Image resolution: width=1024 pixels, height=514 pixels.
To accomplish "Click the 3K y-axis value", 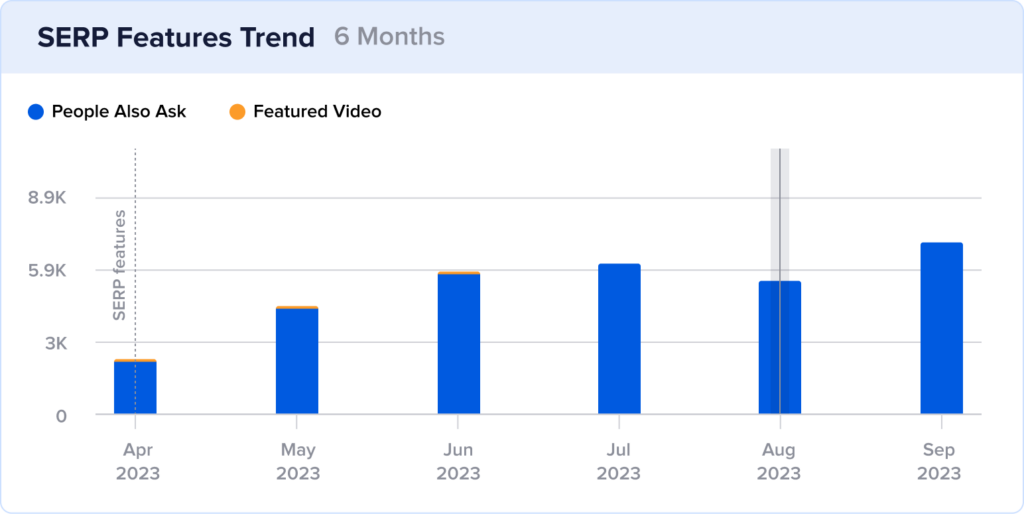I will pyautogui.click(x=56, y=343).
